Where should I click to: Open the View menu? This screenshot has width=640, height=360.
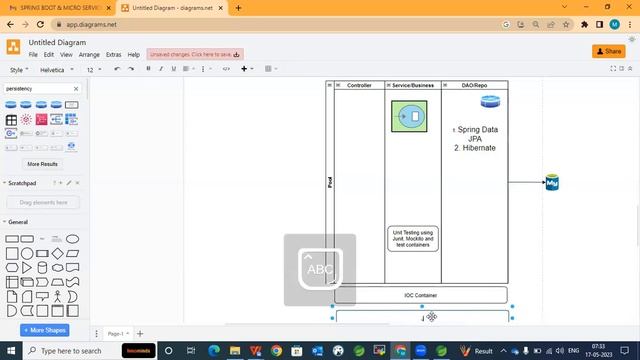coord(66,55)
